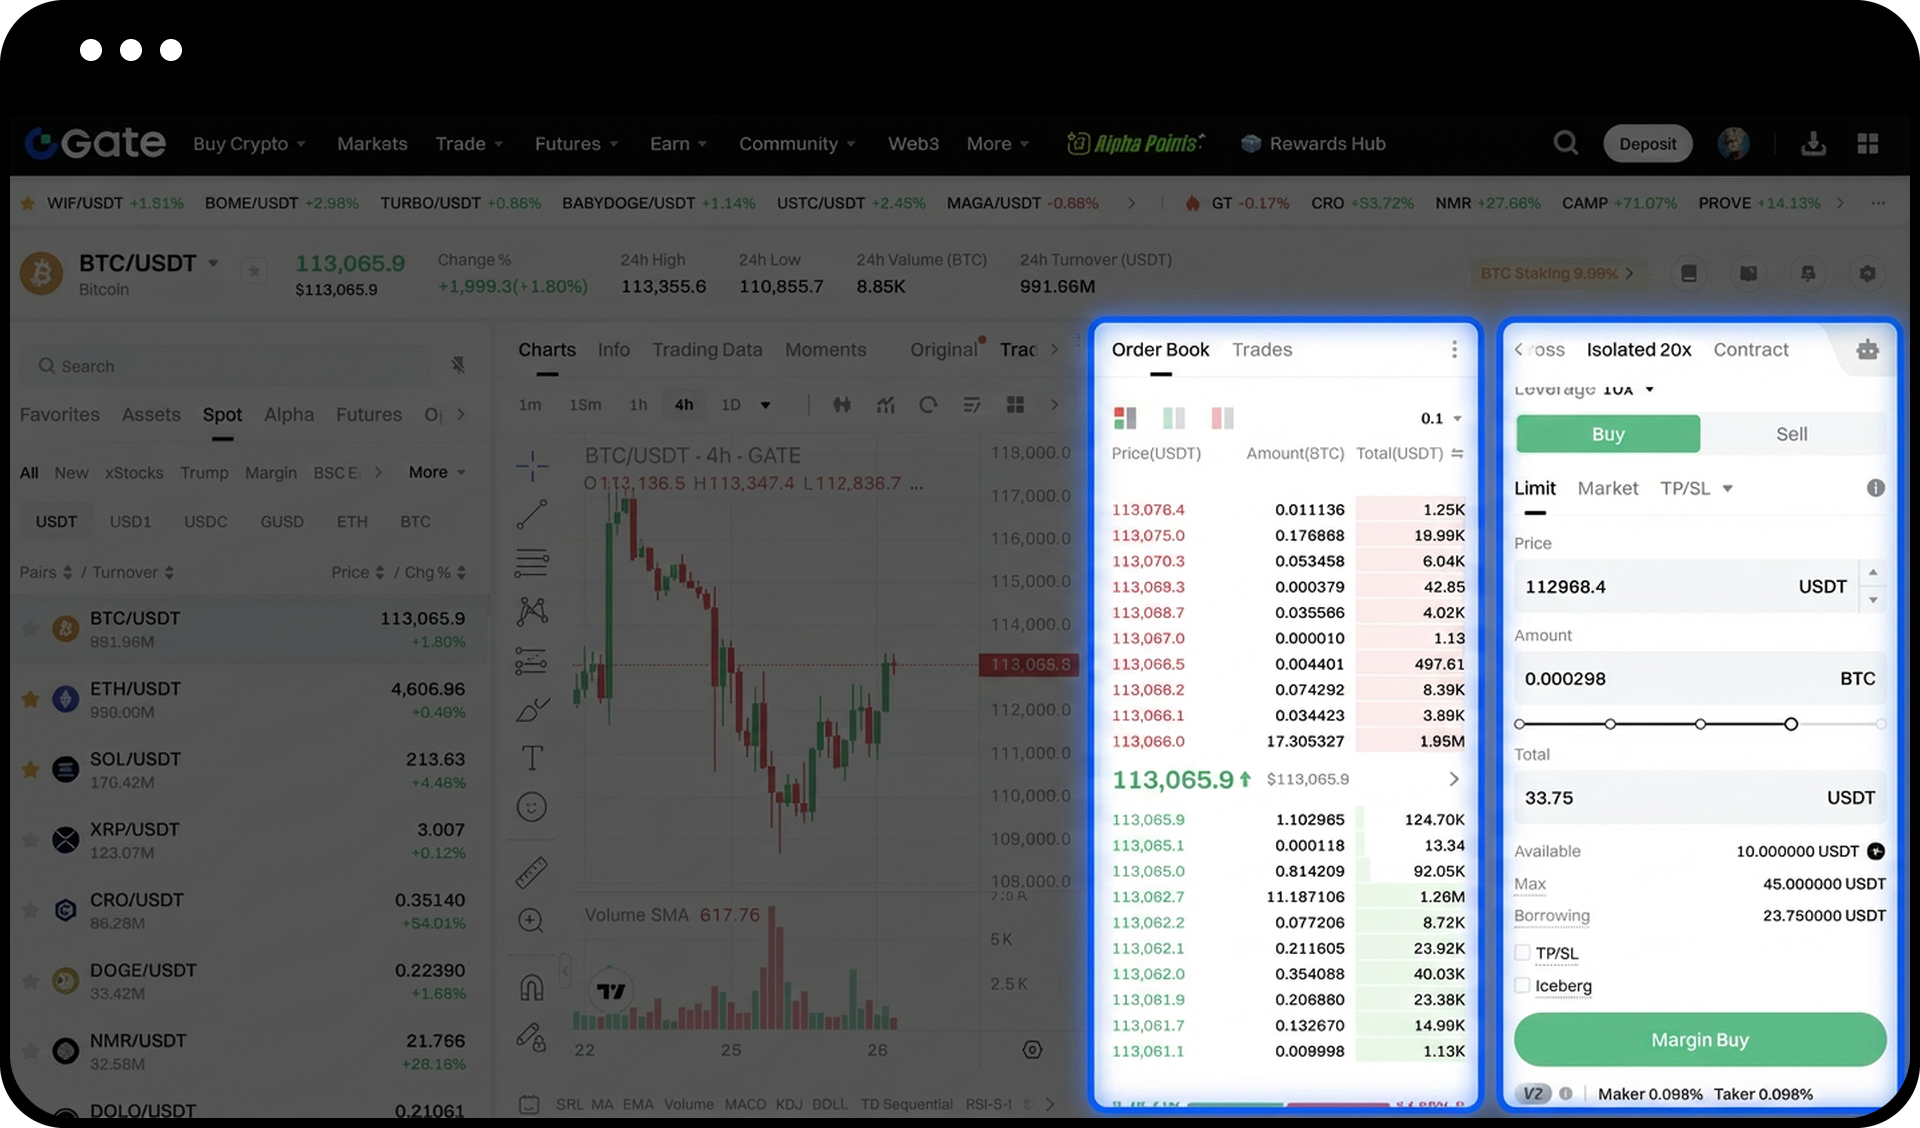Select the trend line drawing tool
1920x1128 pixels.
click(531, 515)
